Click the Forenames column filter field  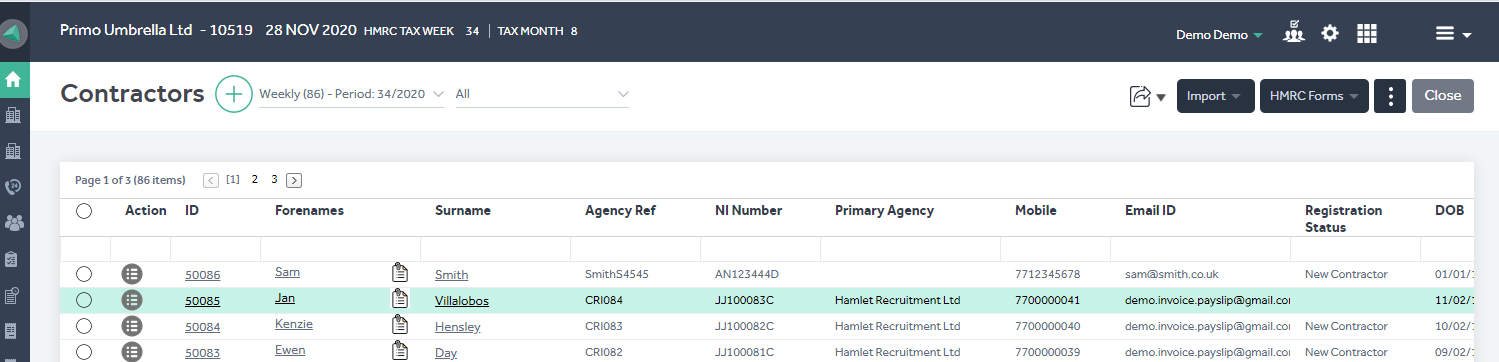click(x=340, y=249)
